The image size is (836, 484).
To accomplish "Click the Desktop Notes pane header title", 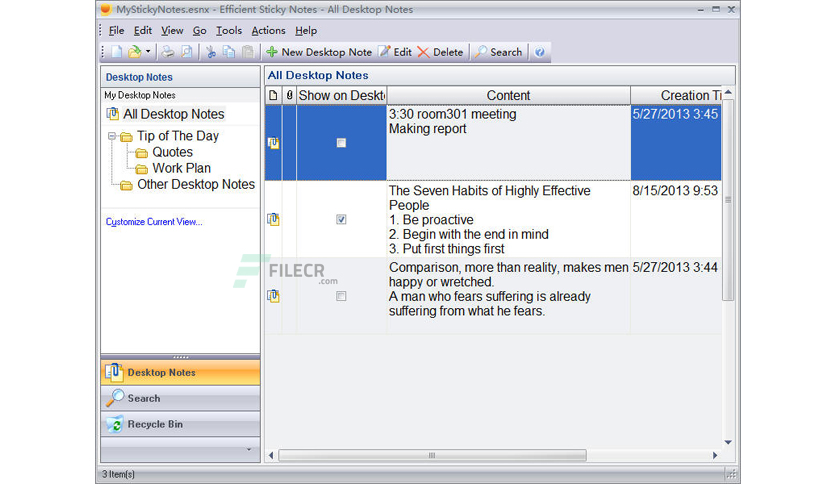I will click(x=139, y=77).
